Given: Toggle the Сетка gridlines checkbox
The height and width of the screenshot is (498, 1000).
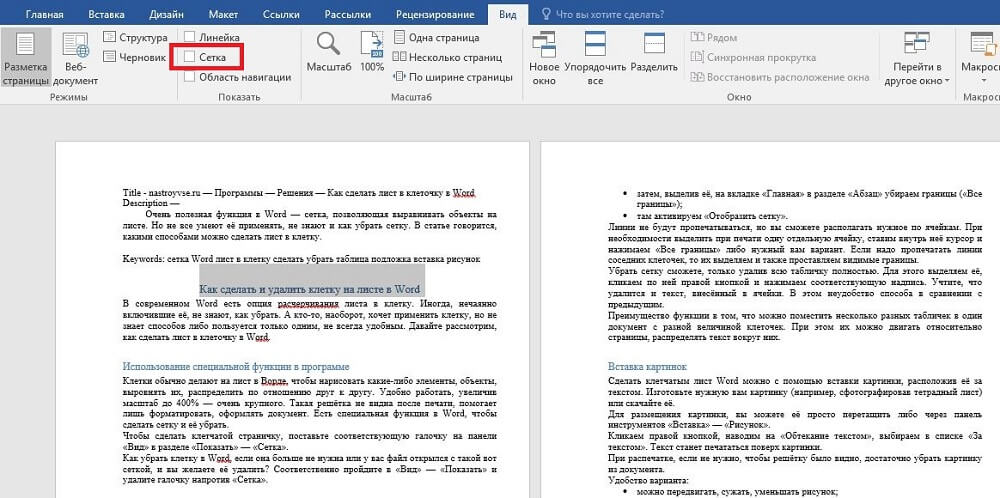Looking at the screenshot, I should (190, 58).
